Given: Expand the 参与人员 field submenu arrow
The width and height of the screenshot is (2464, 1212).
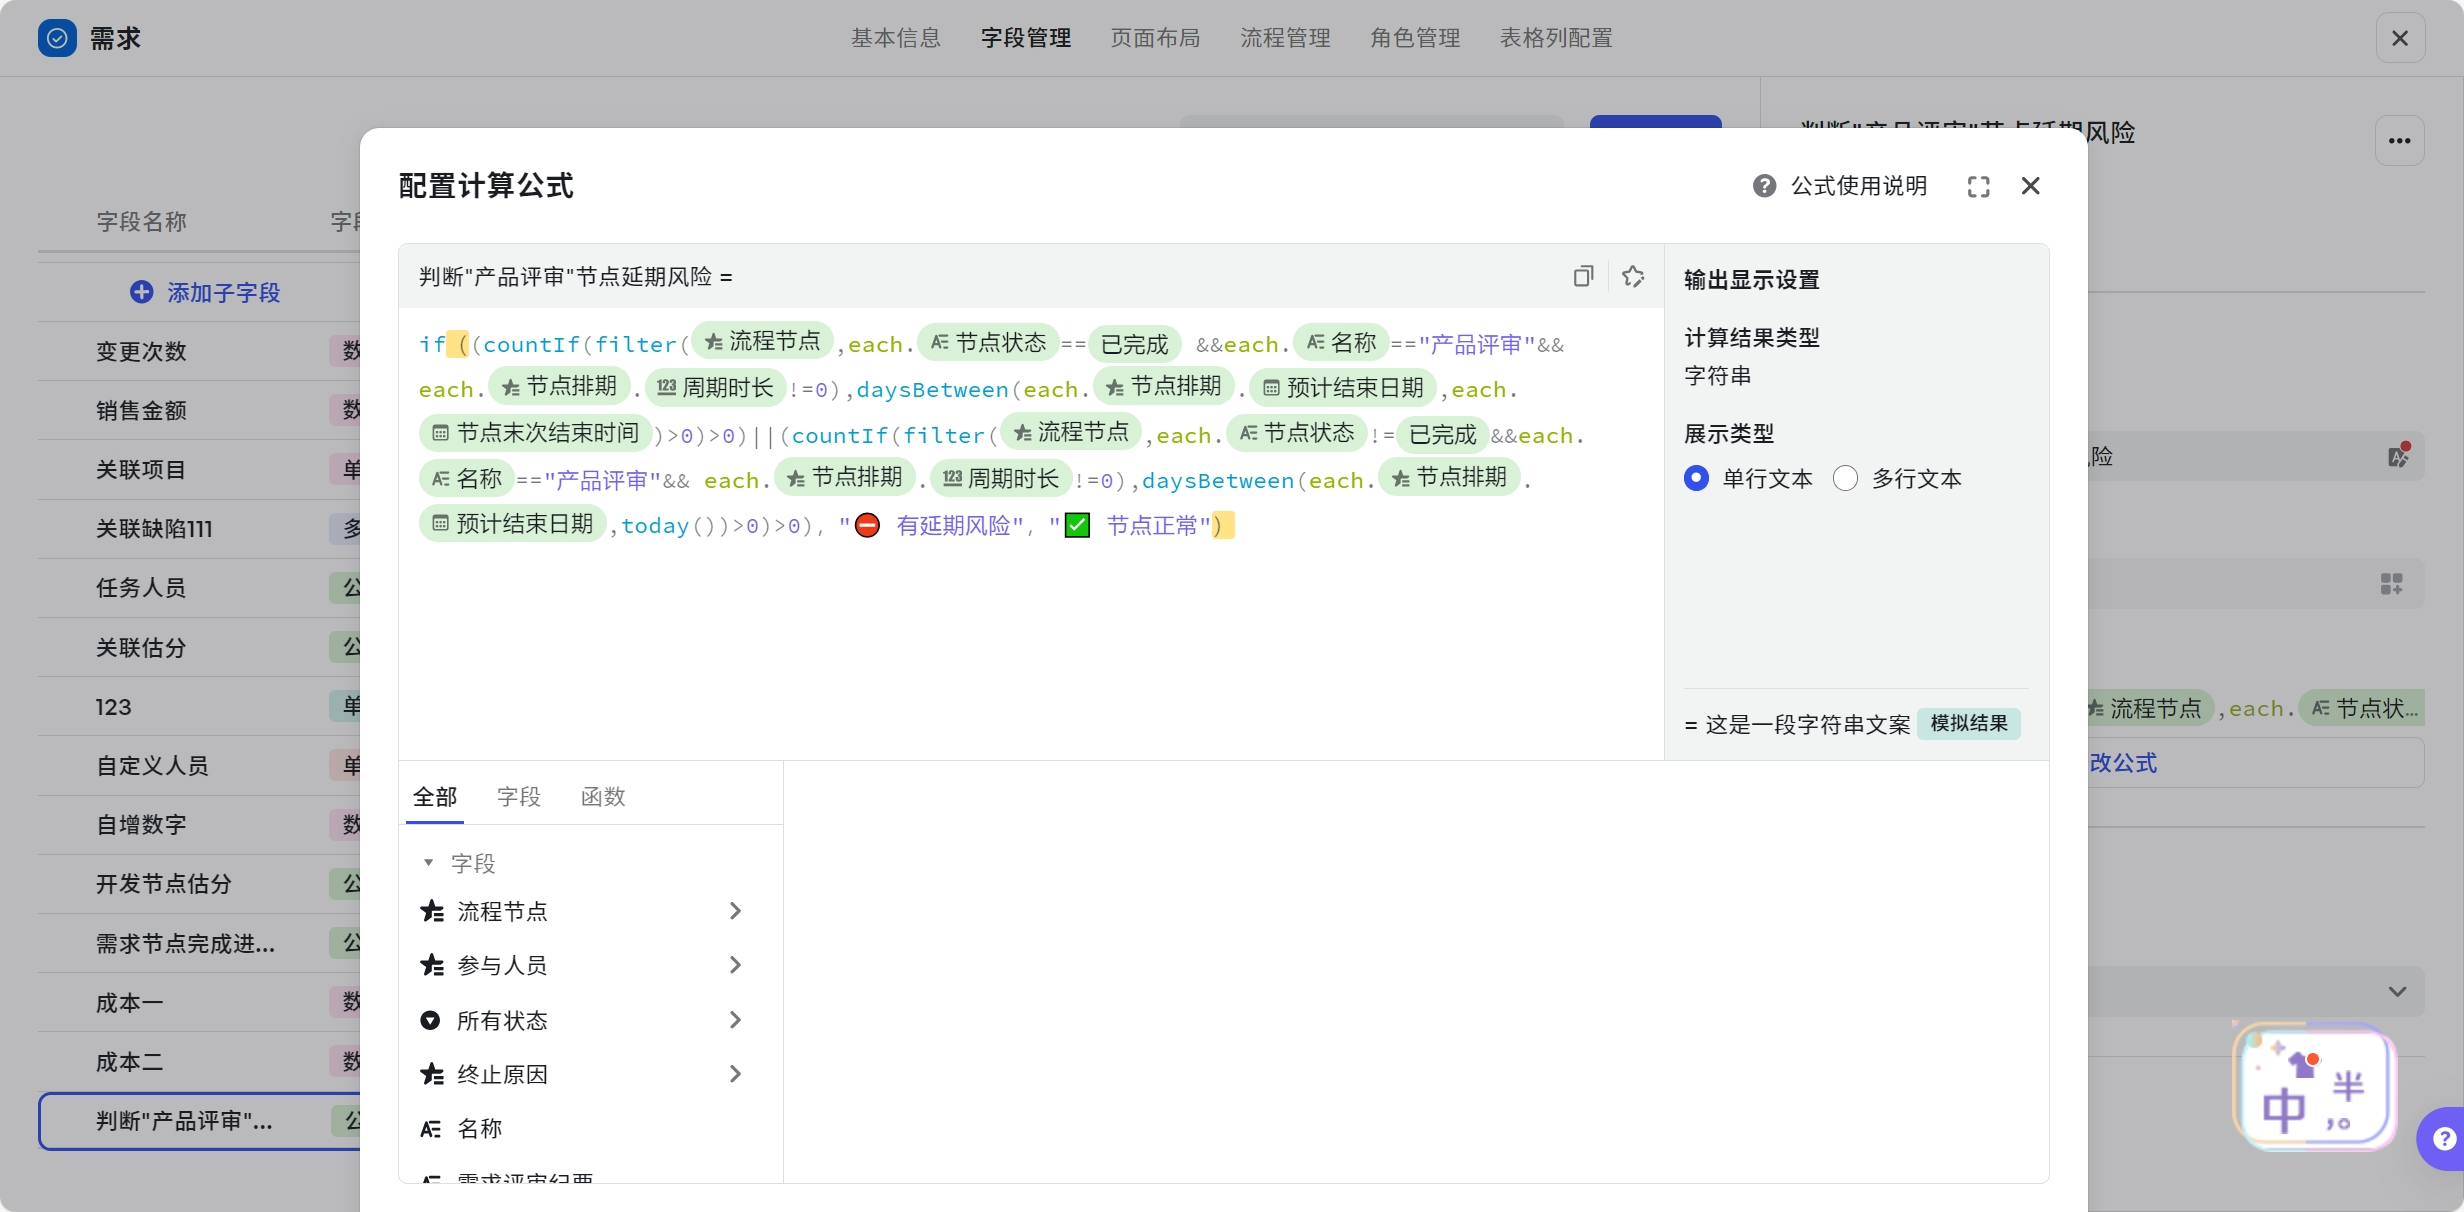Looking at the screenshot, I should (735, 965).
